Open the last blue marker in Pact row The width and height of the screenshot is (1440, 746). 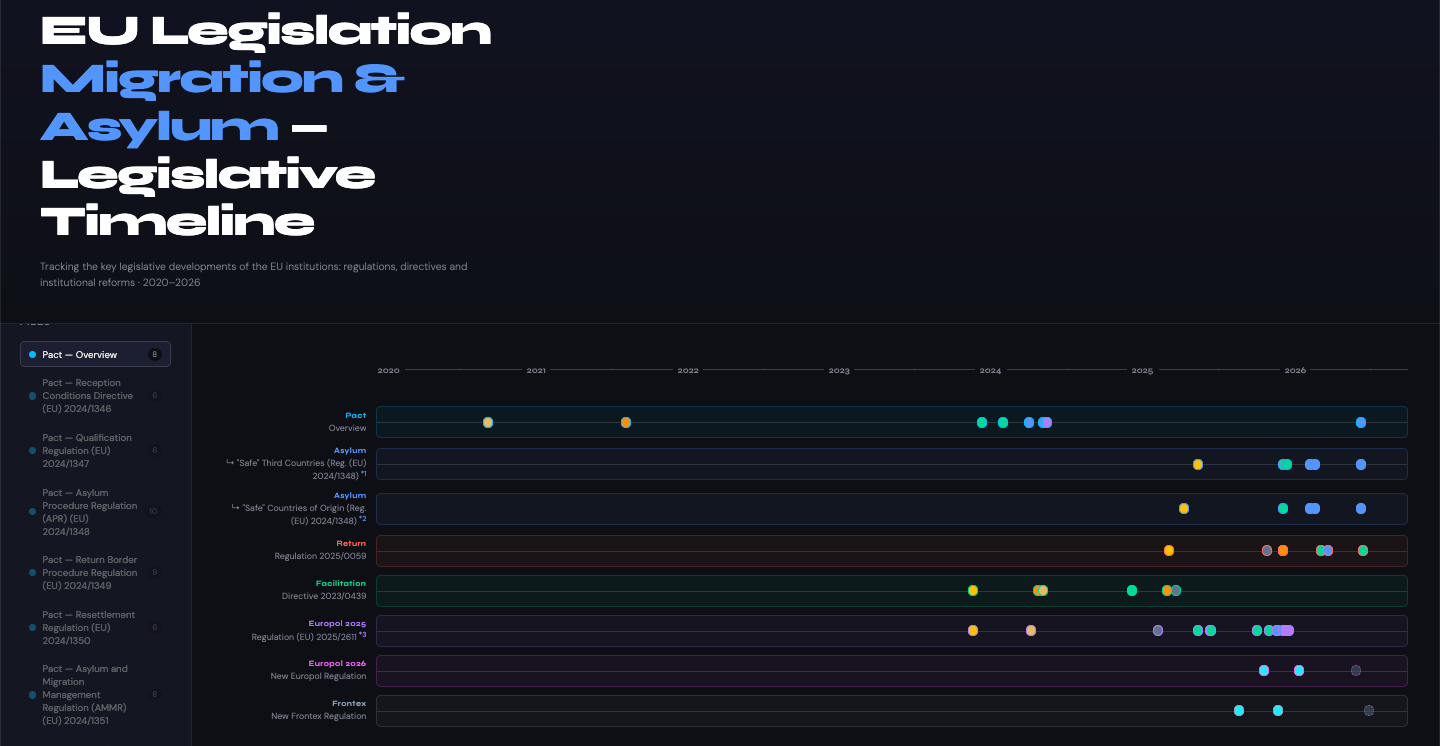(1361, 422)
